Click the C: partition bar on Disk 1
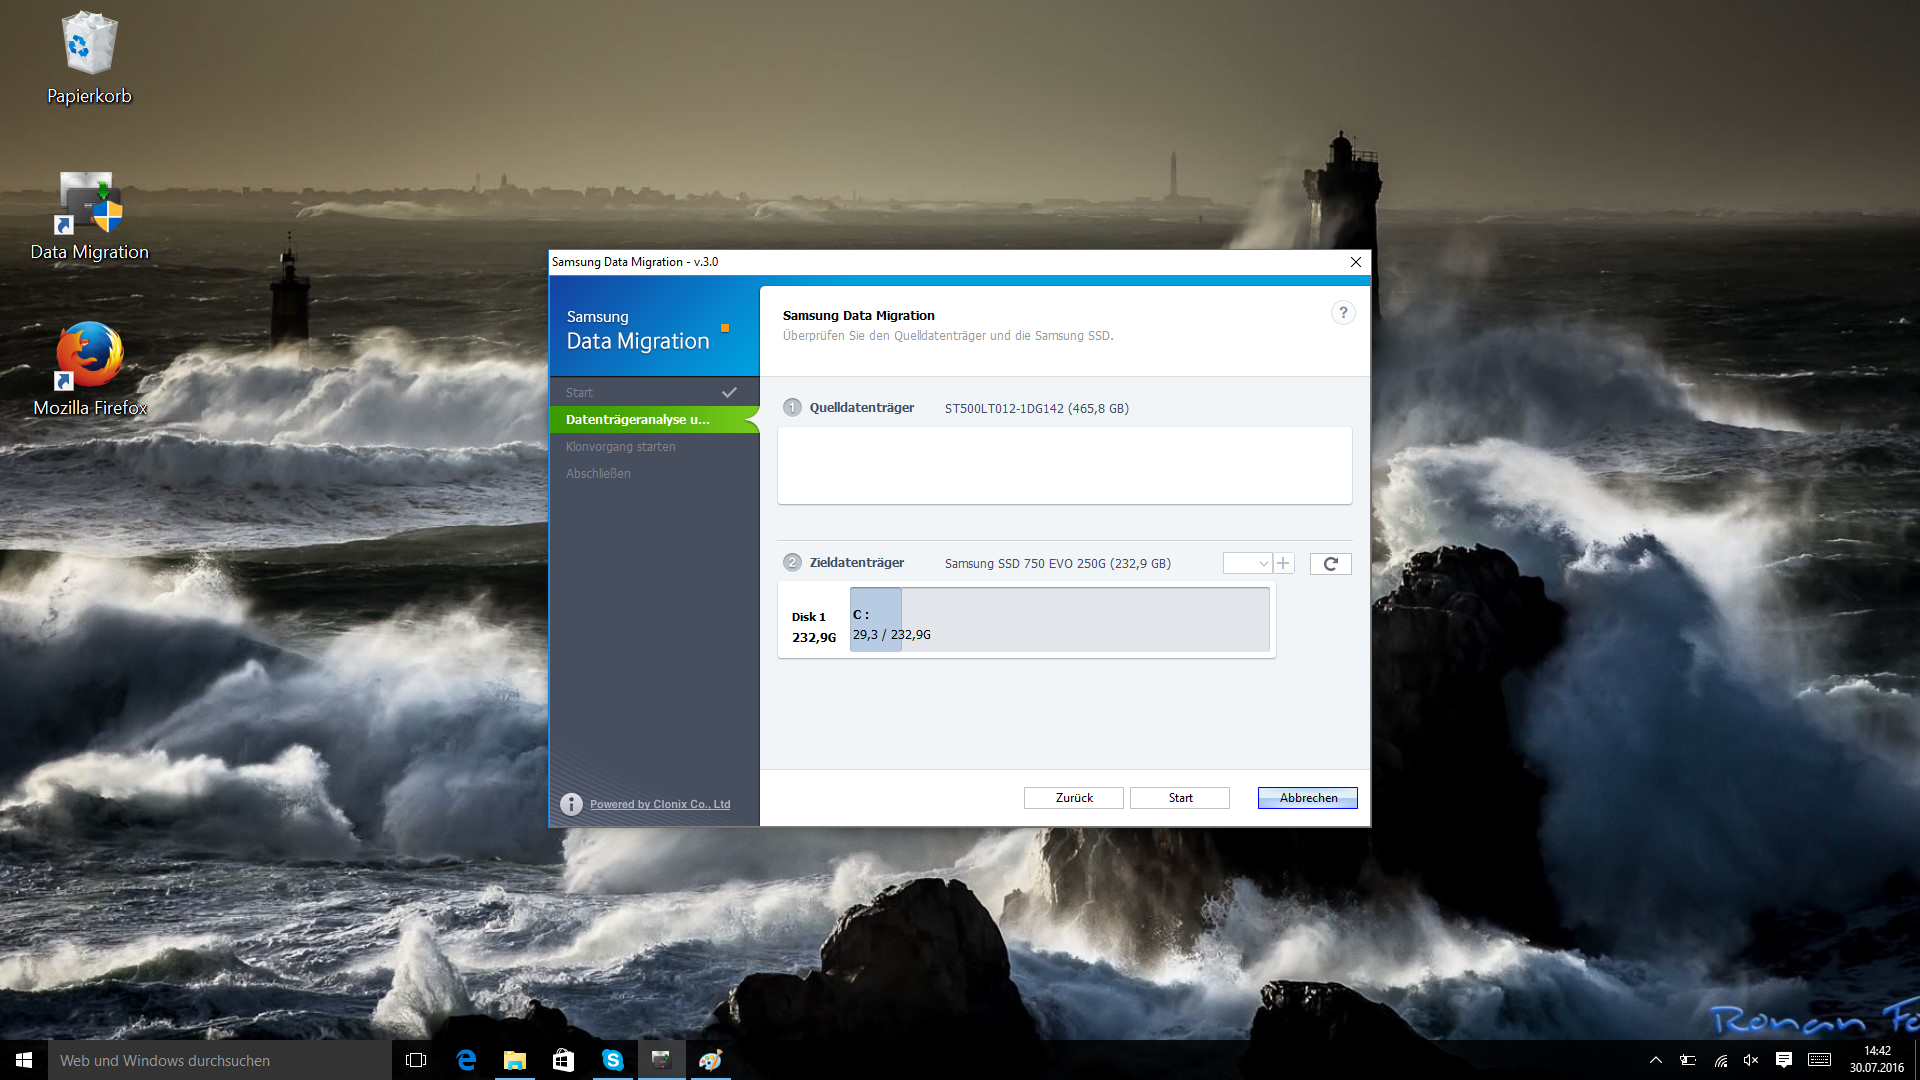Image resolution: width=1920 pixels, height=1080 pixels. tap(1060, 620)
